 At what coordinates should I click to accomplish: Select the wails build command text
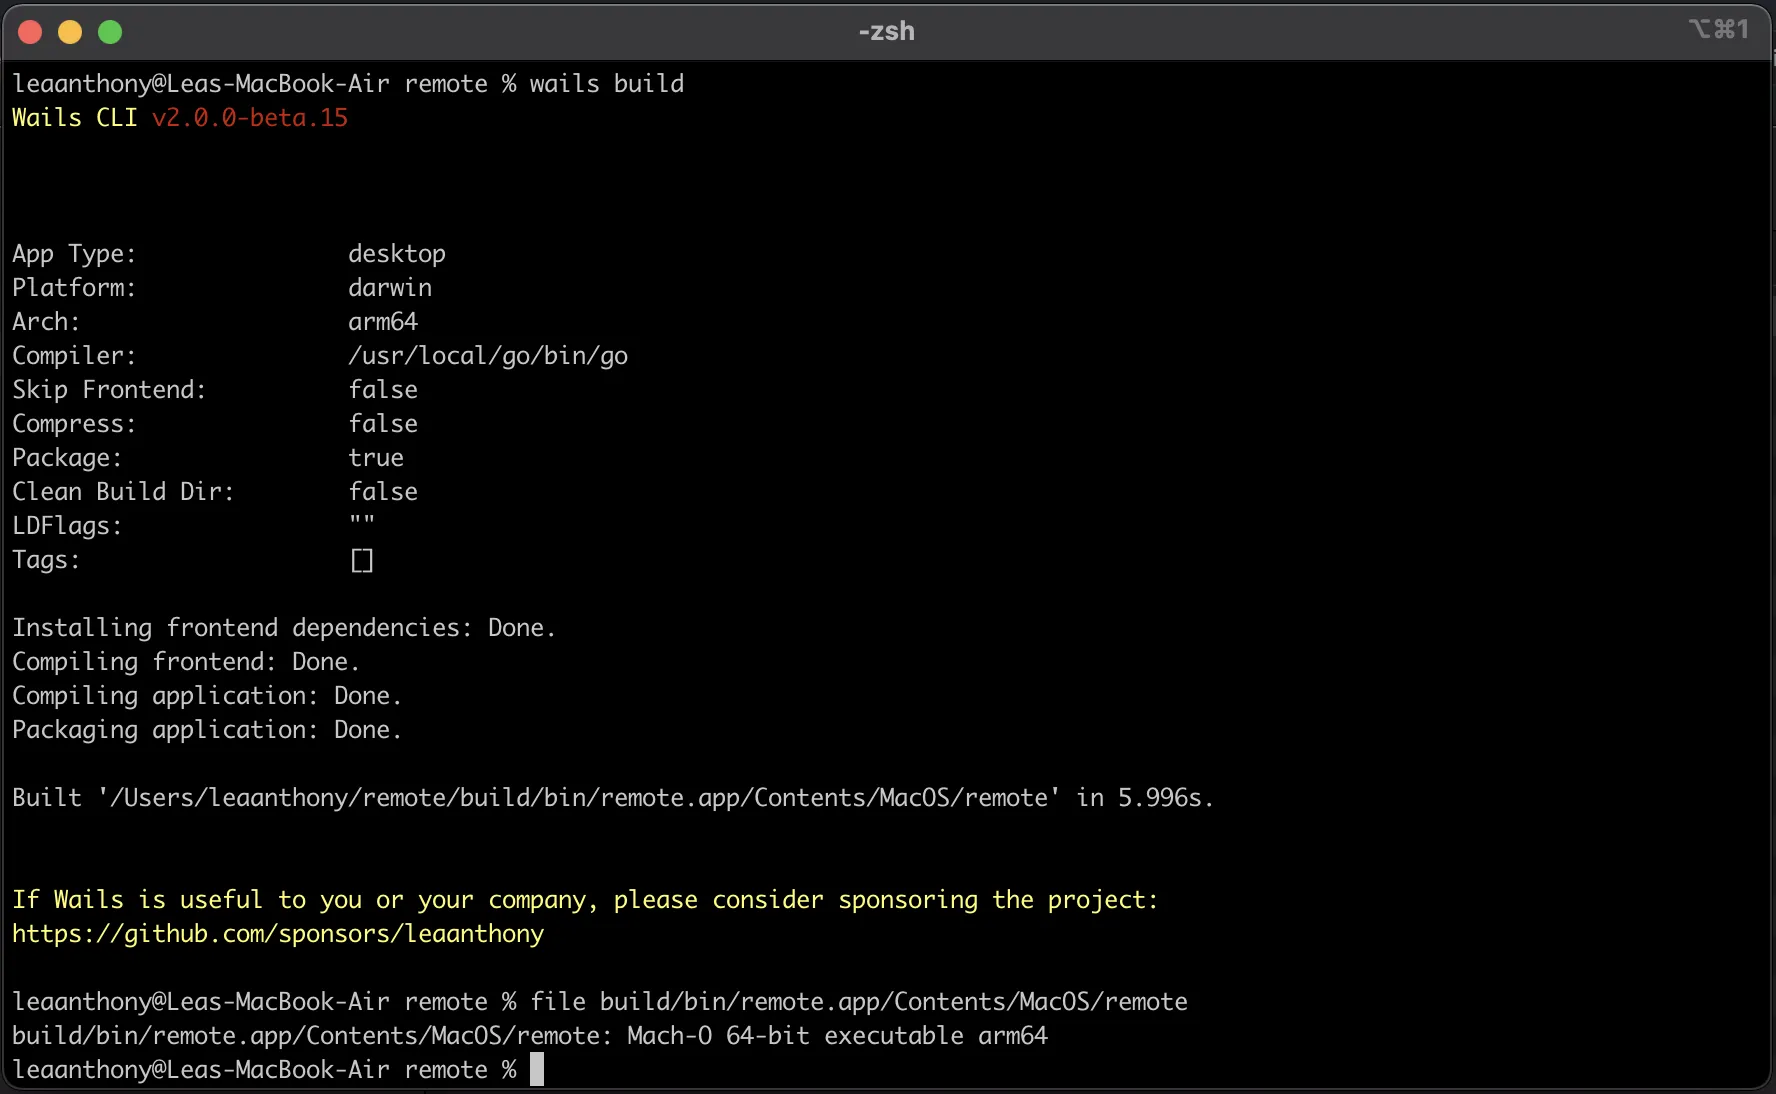tap(606, 84)
